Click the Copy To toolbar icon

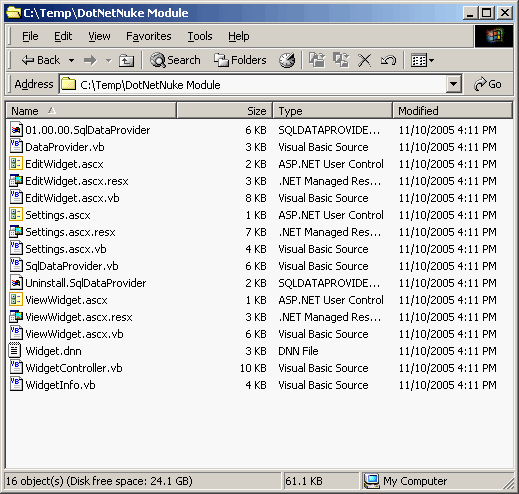(x=341, y=60)
